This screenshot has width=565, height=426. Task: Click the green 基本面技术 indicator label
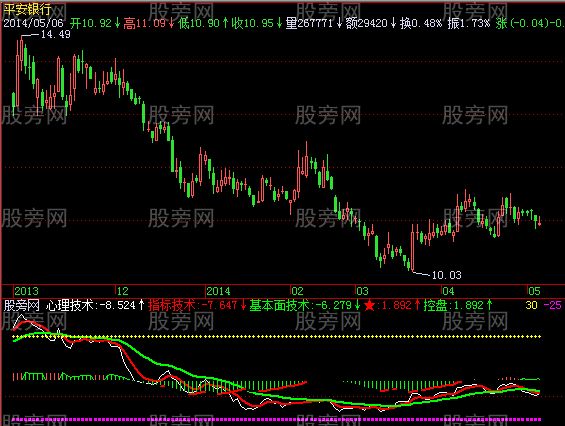click(279, 306)
